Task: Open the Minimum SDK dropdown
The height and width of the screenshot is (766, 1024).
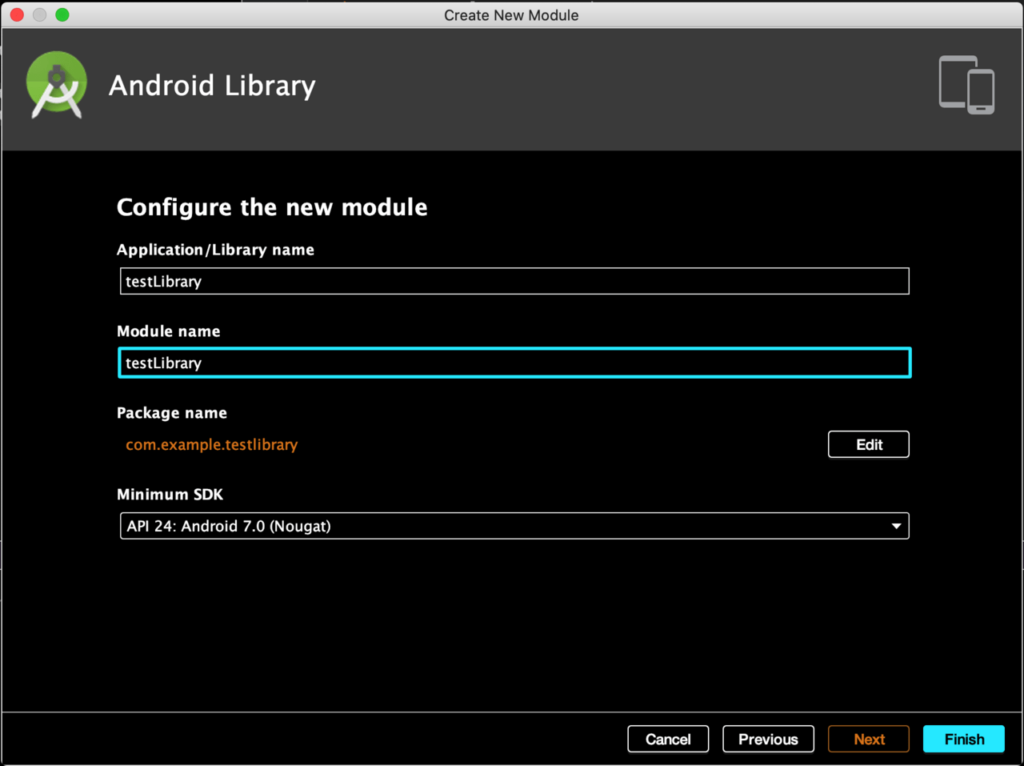Action: pyautogui.click(x=515, y=526)
